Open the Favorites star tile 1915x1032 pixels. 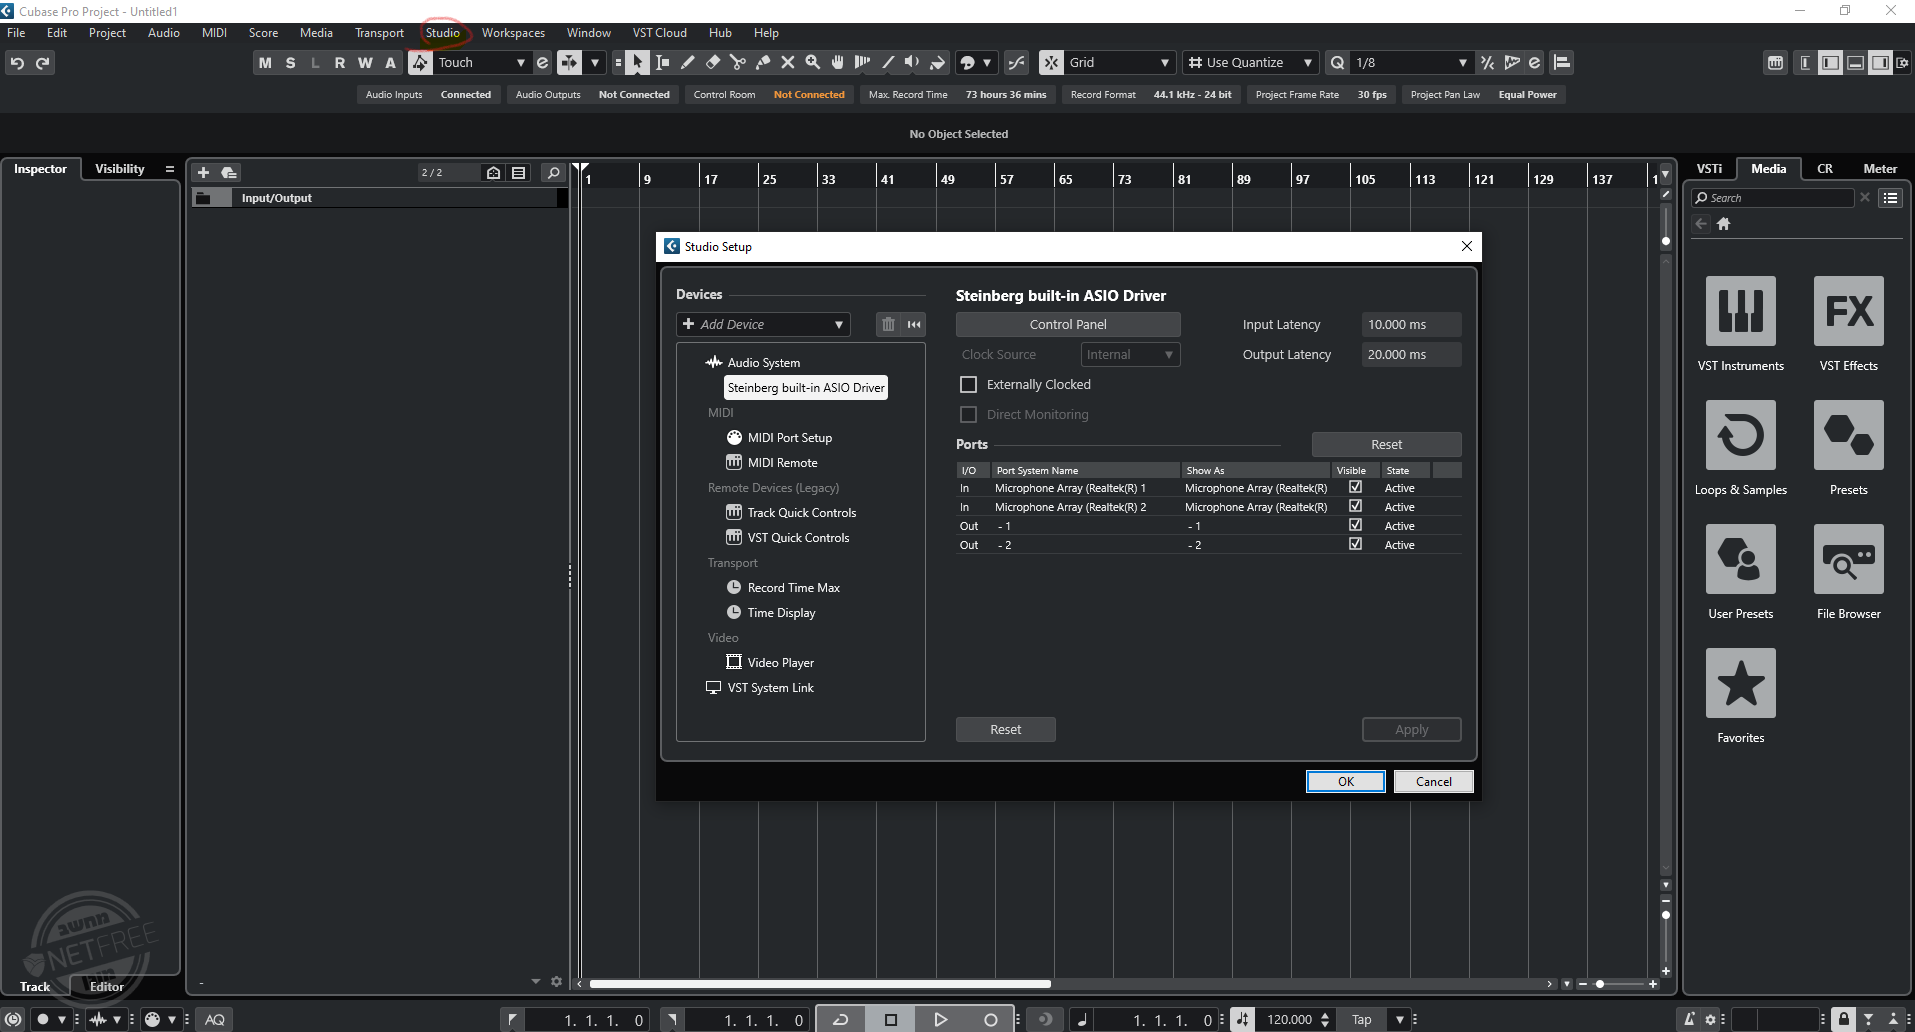(1740, 683)
